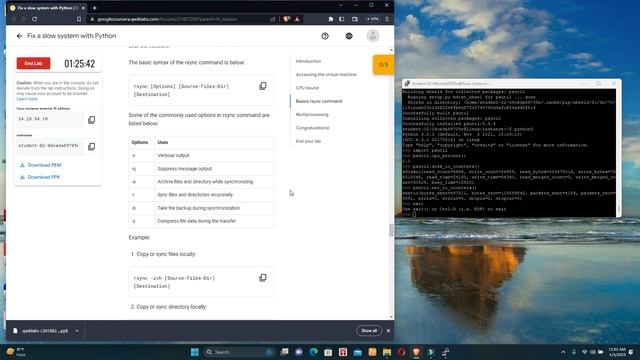Viewport: 640px width, 360px height.
Task: Open the browser extensions puzzle icon
Action: tap(331, 19)
